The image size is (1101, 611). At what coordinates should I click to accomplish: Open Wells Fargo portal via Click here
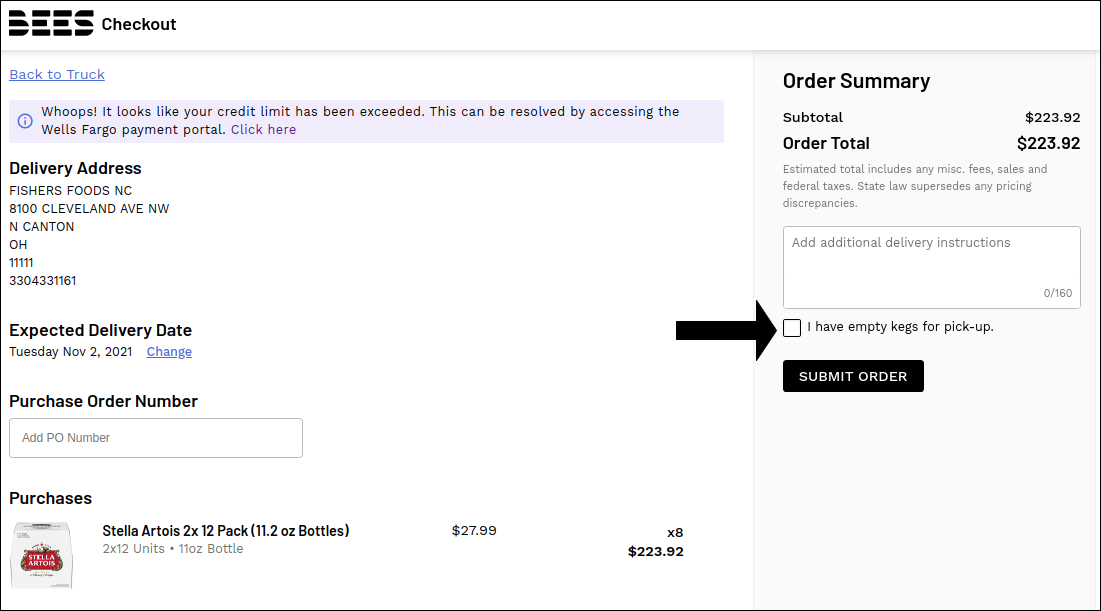coord(263,129)
